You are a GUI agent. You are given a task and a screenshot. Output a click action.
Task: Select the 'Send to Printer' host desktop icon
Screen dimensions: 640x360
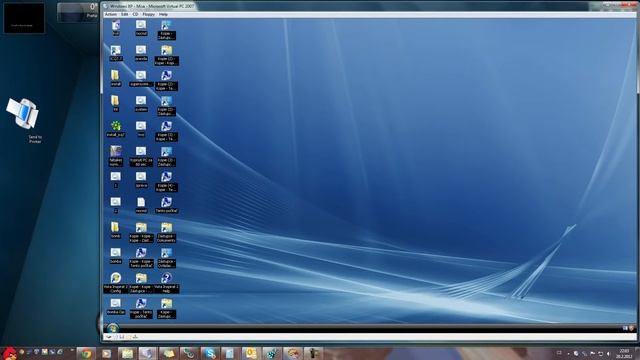click(24, 120)
